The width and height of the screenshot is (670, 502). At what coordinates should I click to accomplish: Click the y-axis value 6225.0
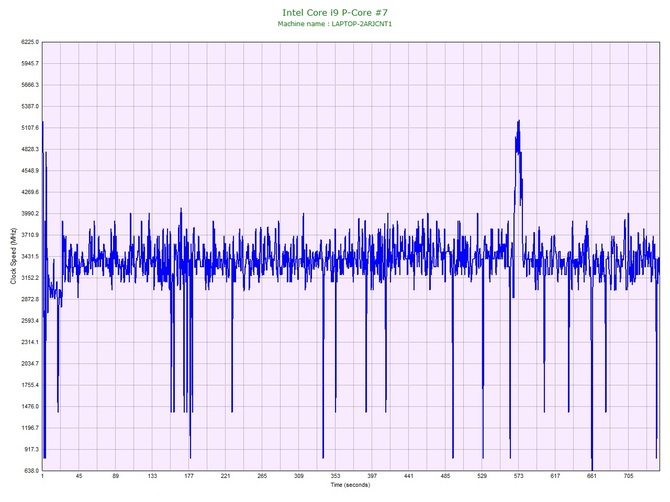30,42
